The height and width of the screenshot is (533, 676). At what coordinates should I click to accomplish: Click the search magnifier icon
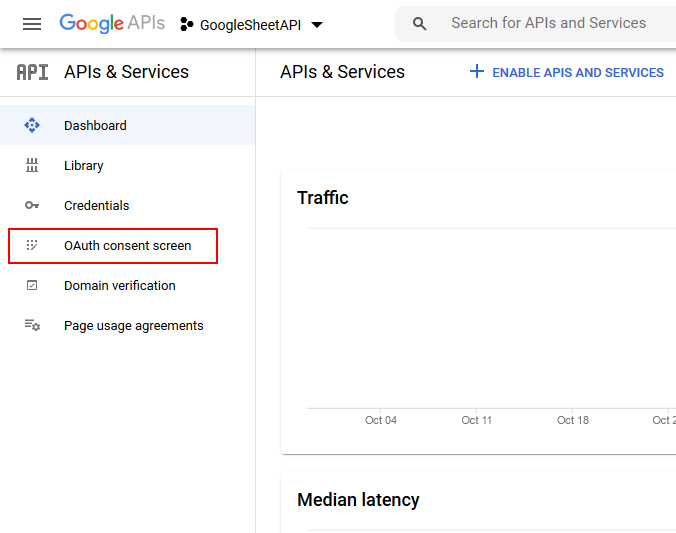click(420, 24)
